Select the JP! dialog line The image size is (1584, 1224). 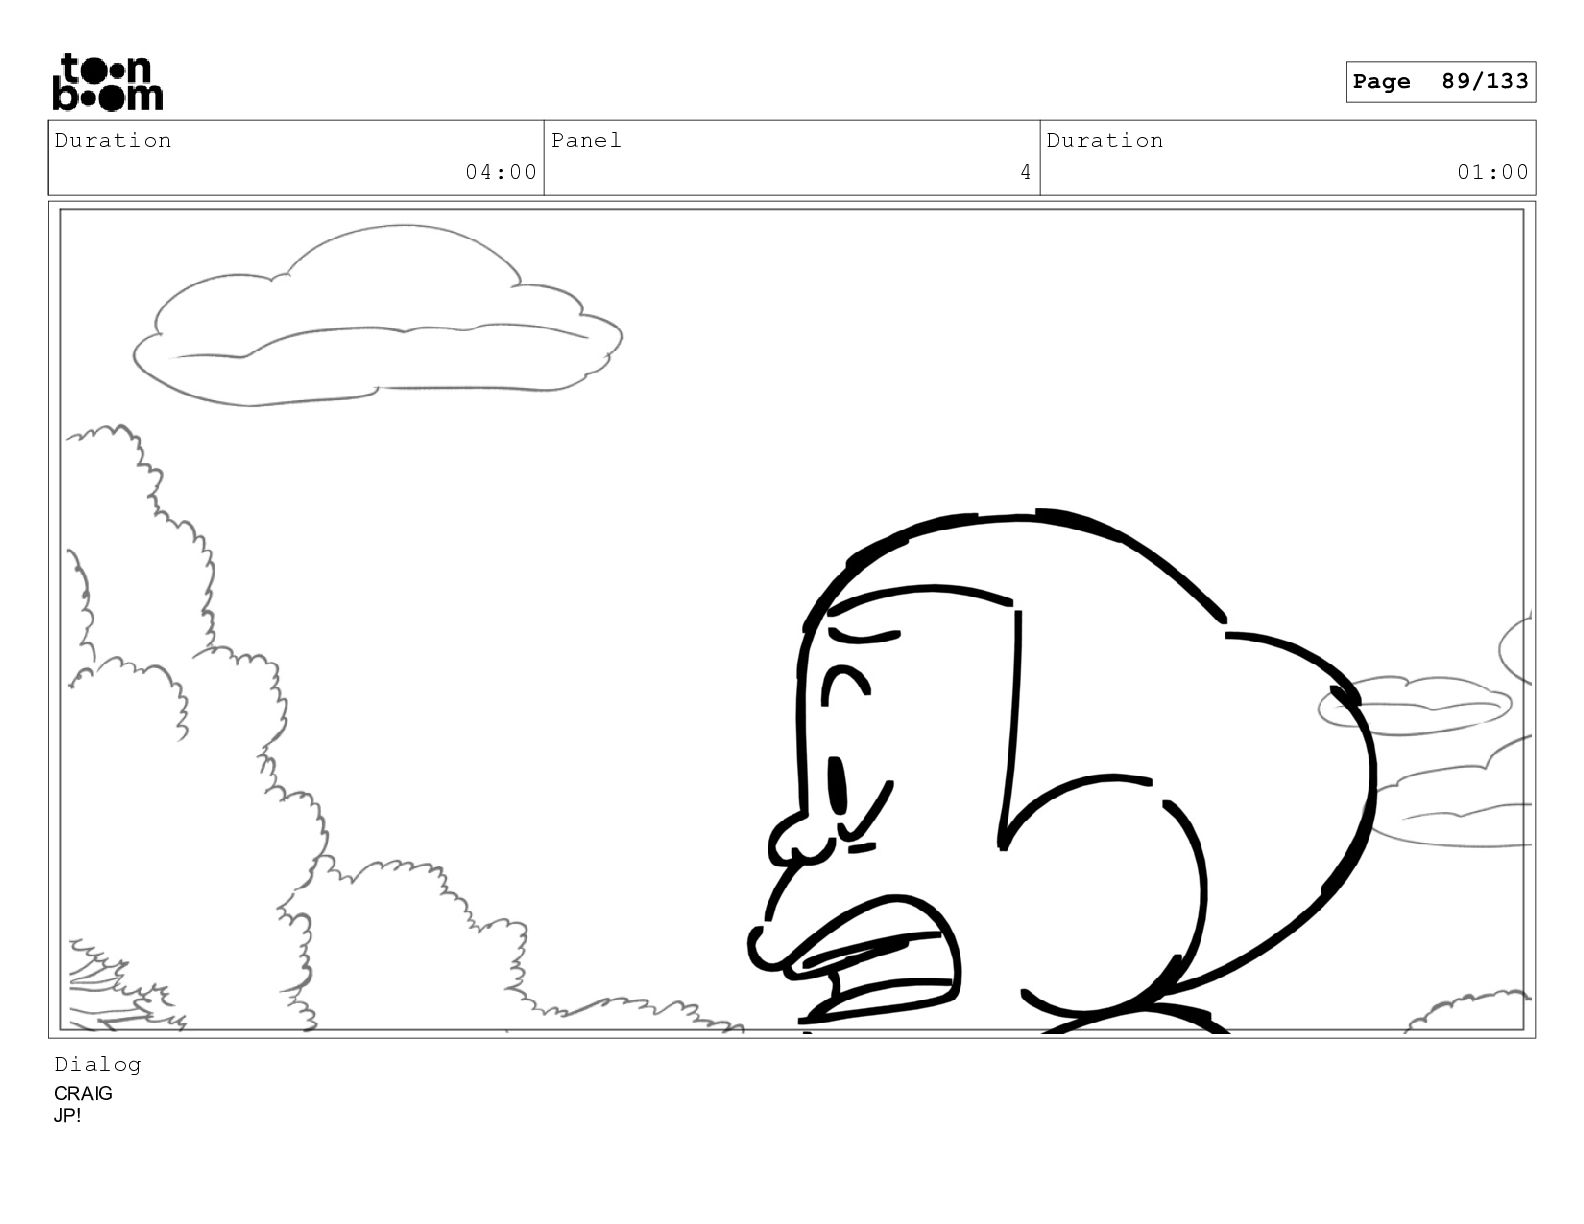pos(67,1116)
